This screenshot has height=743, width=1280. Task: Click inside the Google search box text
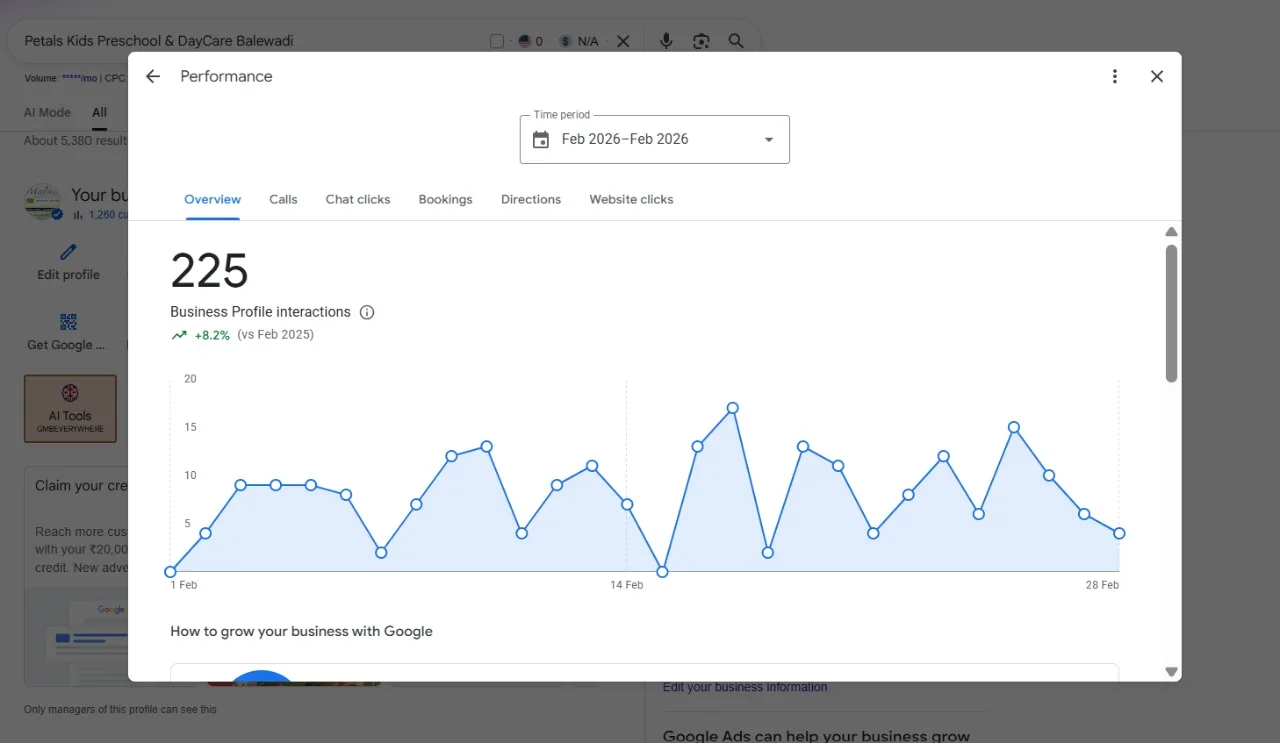(159, 41)
